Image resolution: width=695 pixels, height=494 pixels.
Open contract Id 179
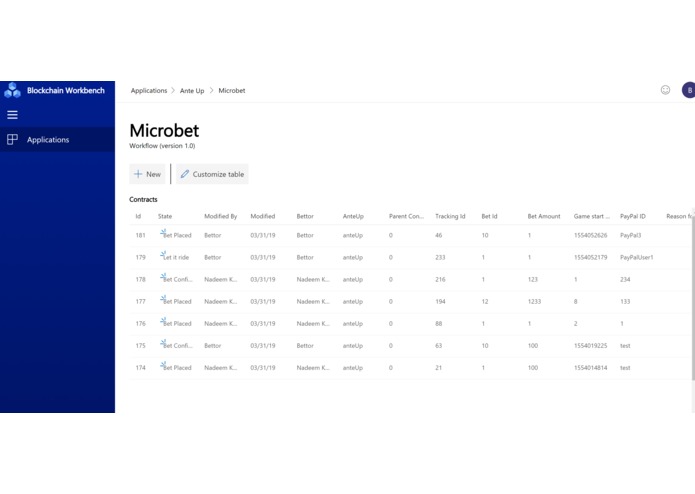point(141,257)
